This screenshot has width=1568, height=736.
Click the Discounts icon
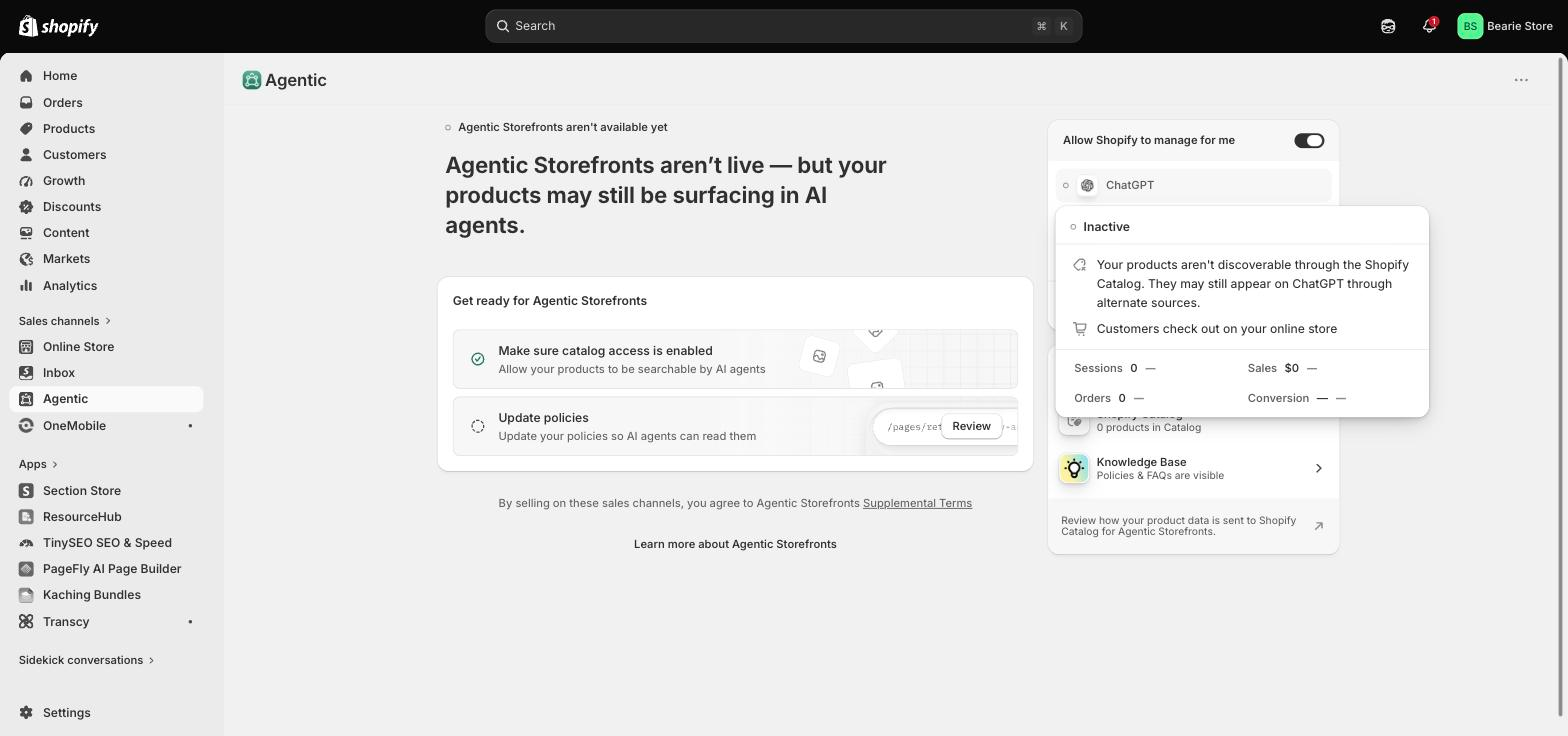tap(26, 206)
